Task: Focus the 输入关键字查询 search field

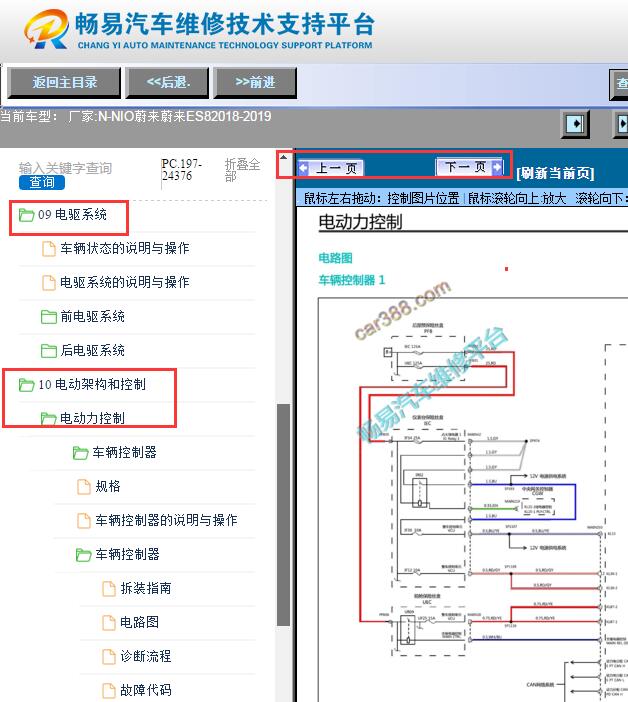Action: pyautogui.click(x=65, y=168)
